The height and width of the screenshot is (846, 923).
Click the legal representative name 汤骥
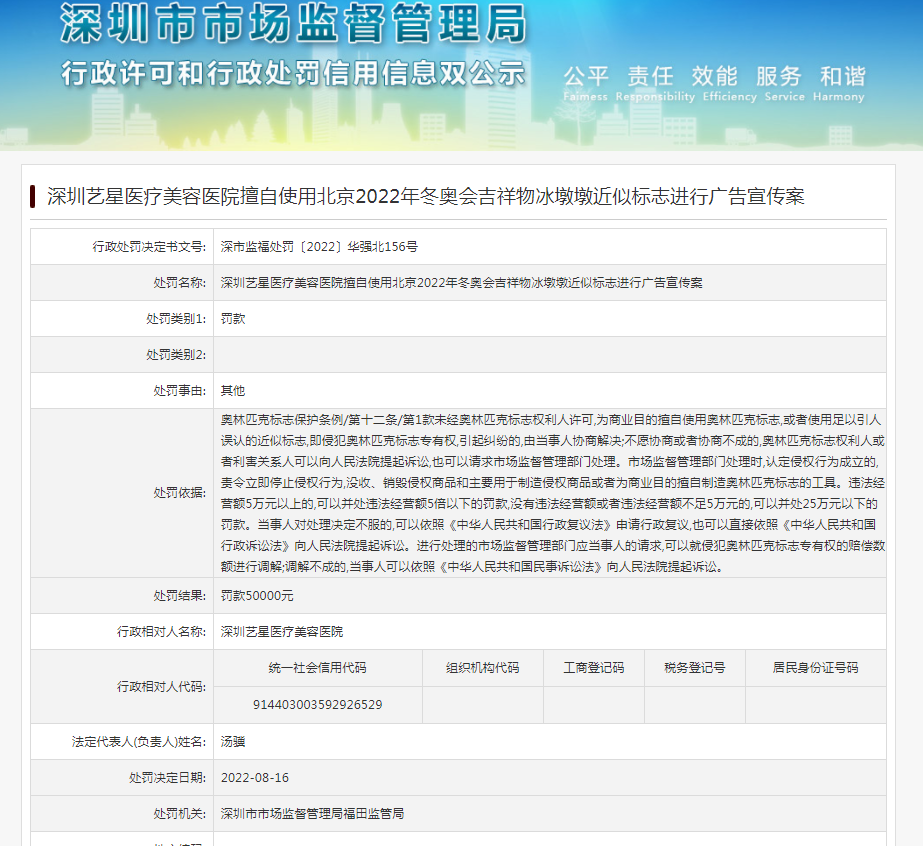(232, 742)
